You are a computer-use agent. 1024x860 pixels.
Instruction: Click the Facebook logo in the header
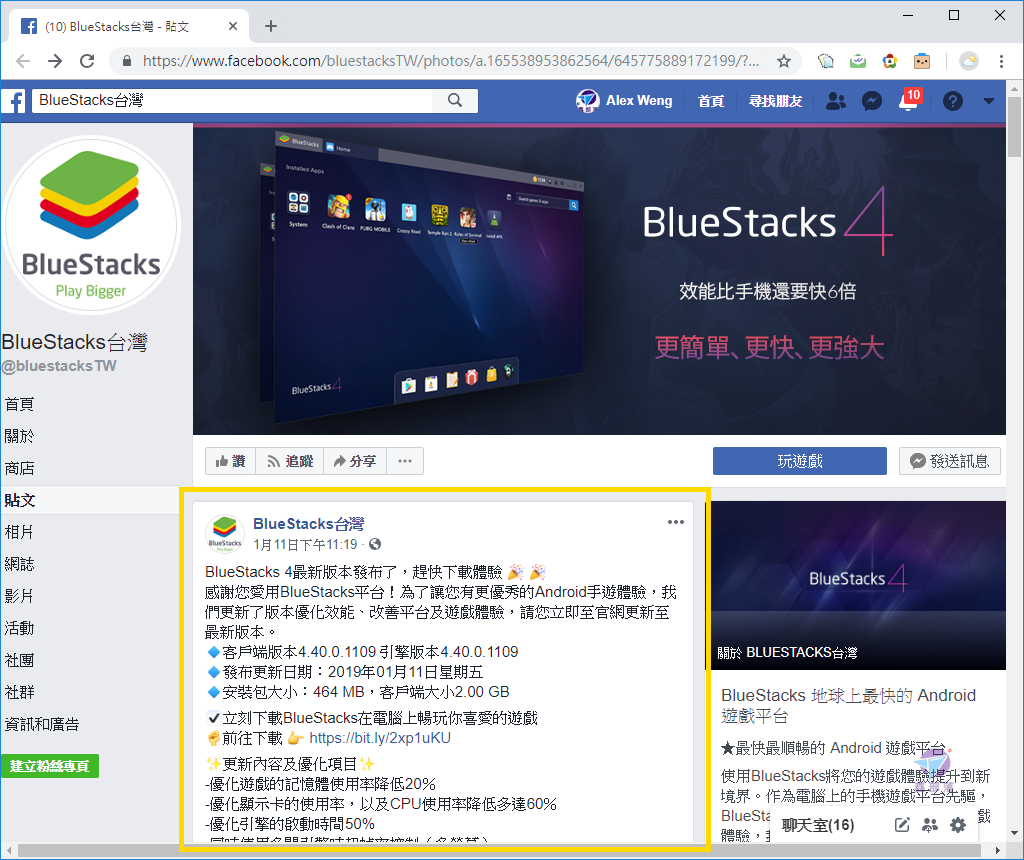[14, 101]
